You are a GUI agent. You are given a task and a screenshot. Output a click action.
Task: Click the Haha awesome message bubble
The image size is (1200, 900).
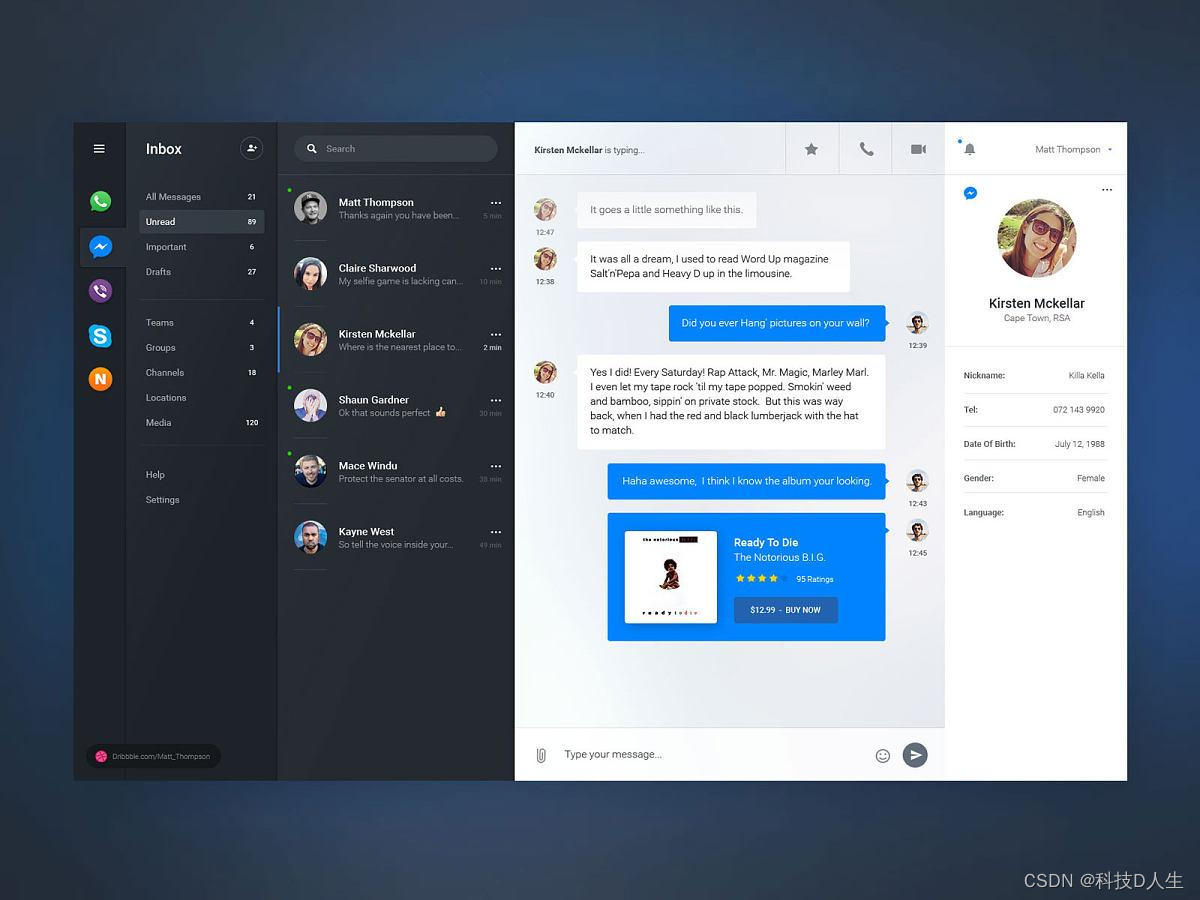point(747,481)
